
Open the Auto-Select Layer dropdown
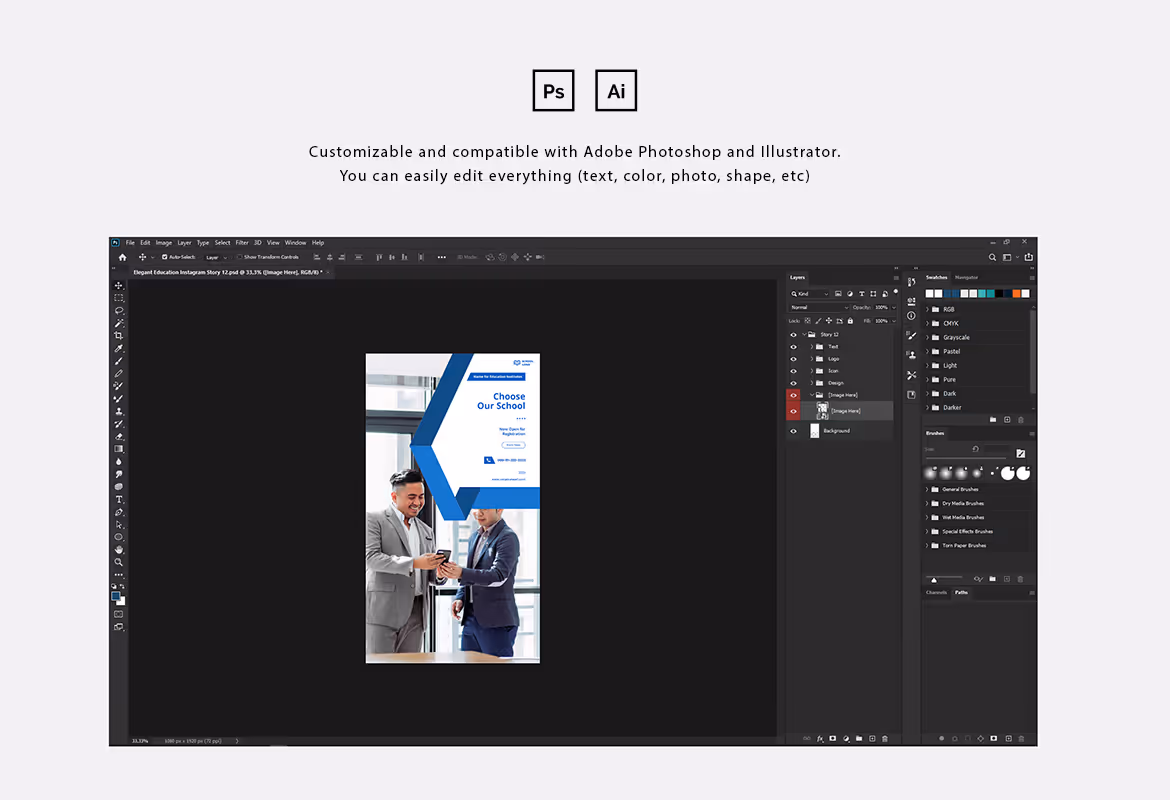coord(215,257)
